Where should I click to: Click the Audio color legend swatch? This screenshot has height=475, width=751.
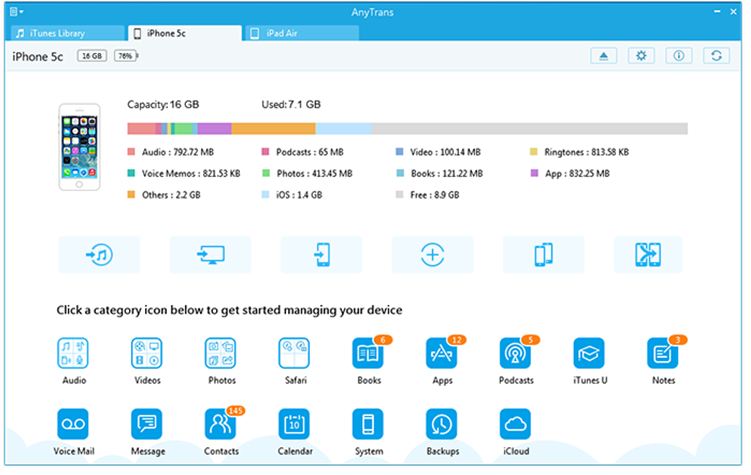131,152
